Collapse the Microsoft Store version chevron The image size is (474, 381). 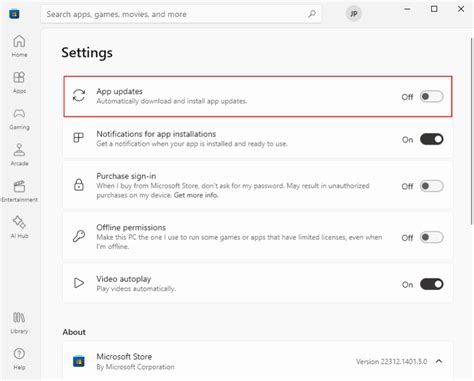439,361
